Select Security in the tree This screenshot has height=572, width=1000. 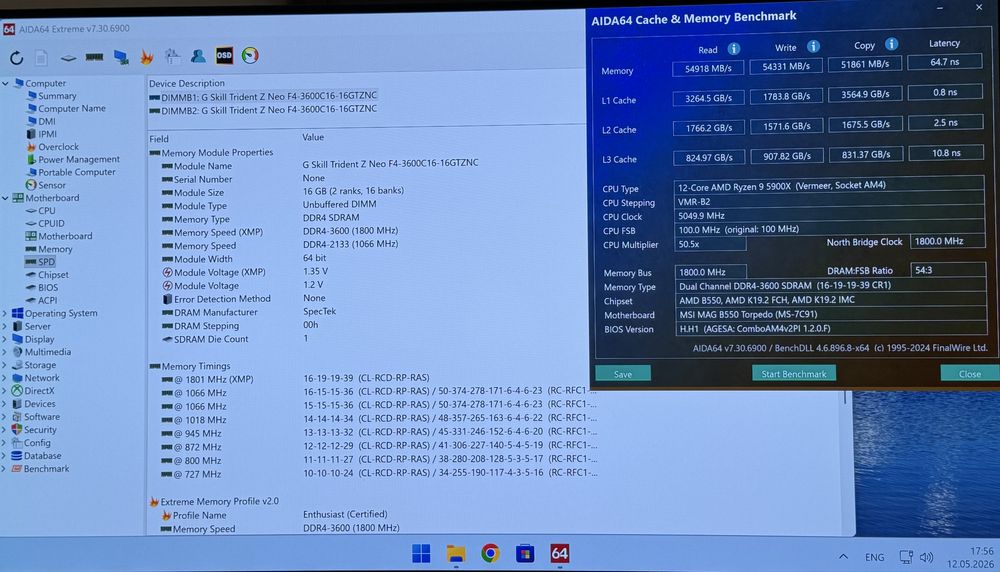tap(40, 430)
